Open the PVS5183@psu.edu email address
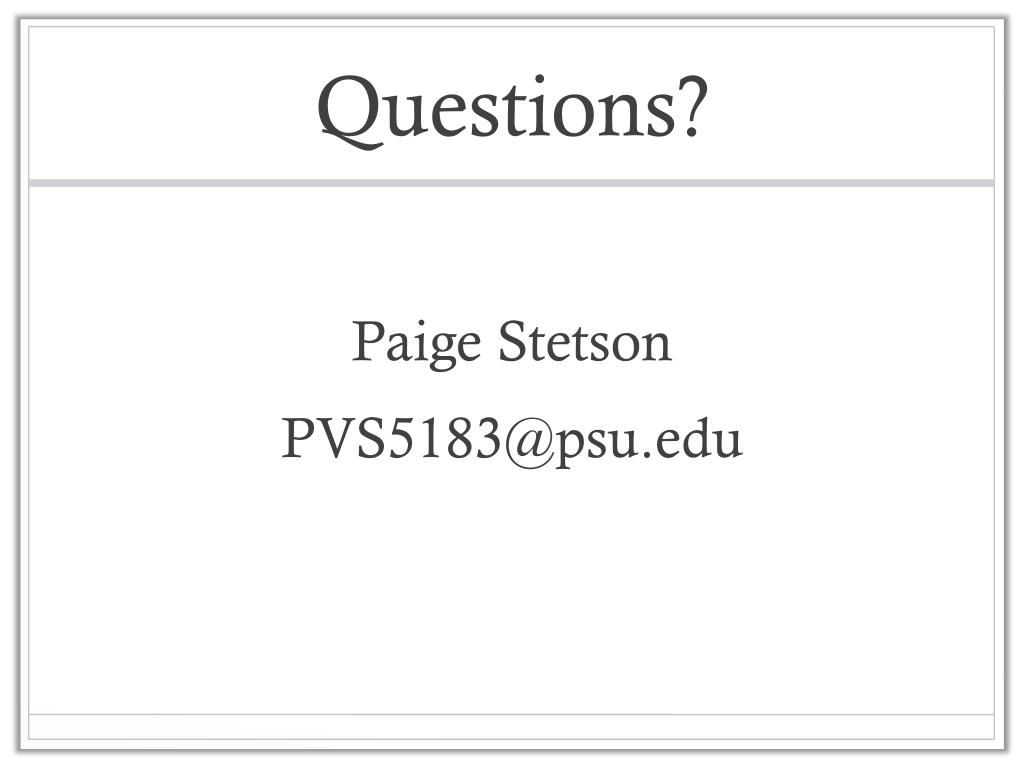This screenshot has height=768, width=1024. (512, 440)
